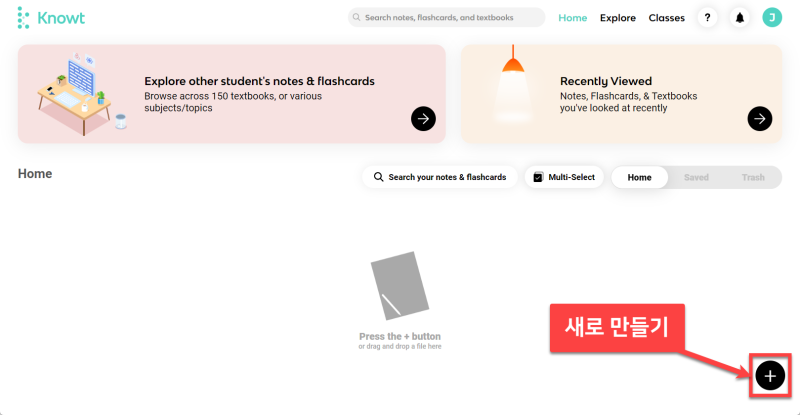Click 'Explore other student's notes & flashcards' heading

click(259, 81)
